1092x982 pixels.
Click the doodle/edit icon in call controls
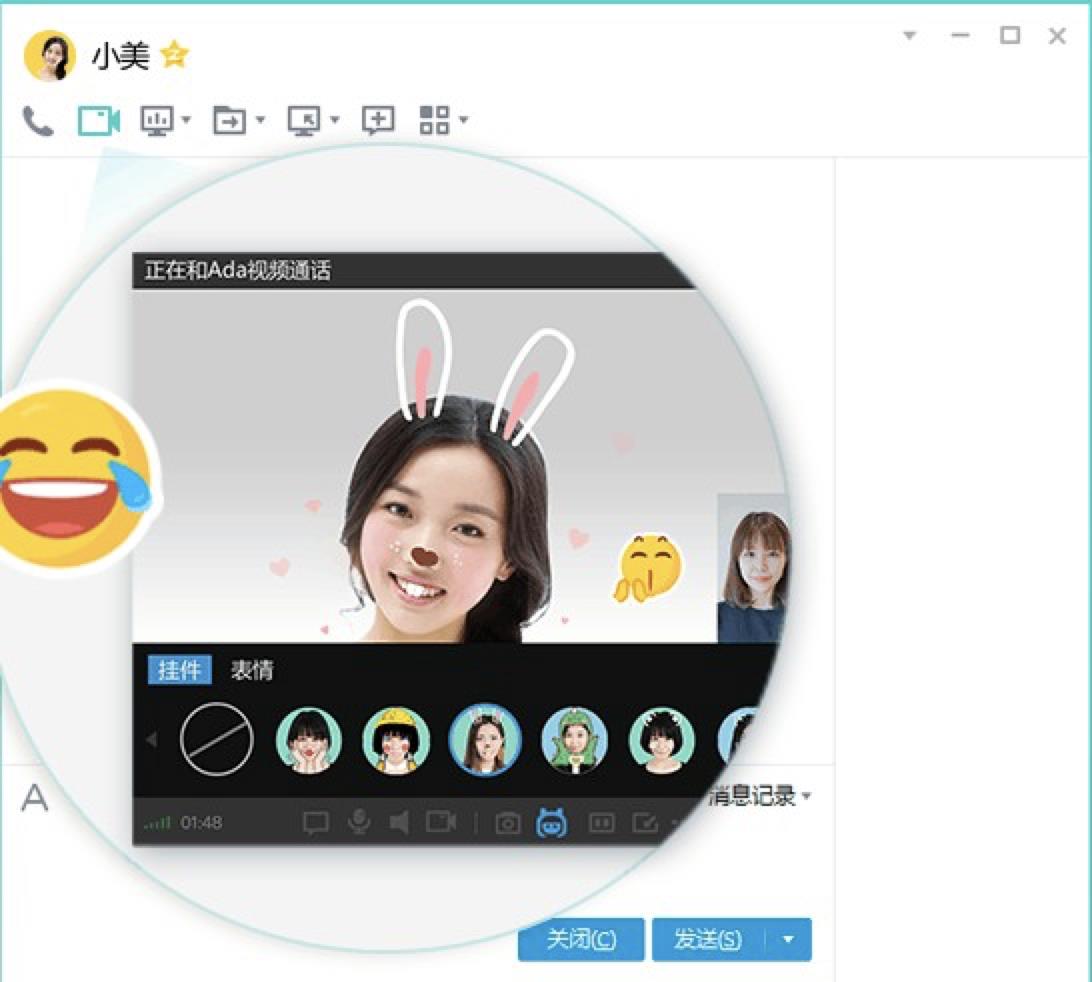coord(647,821)
